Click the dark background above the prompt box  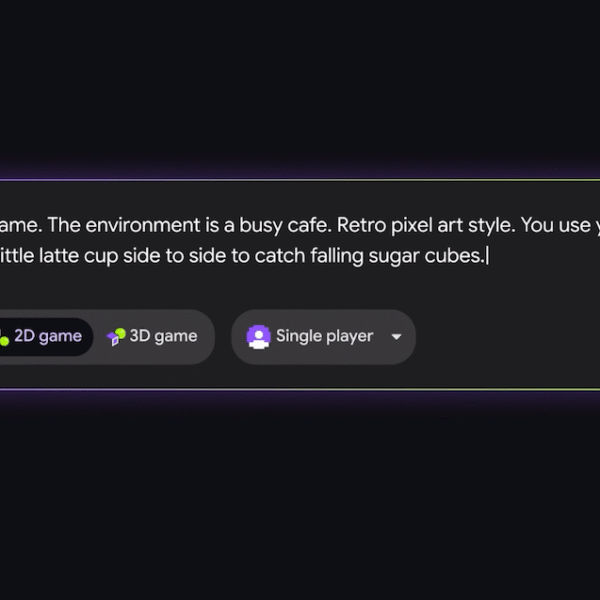300,84
